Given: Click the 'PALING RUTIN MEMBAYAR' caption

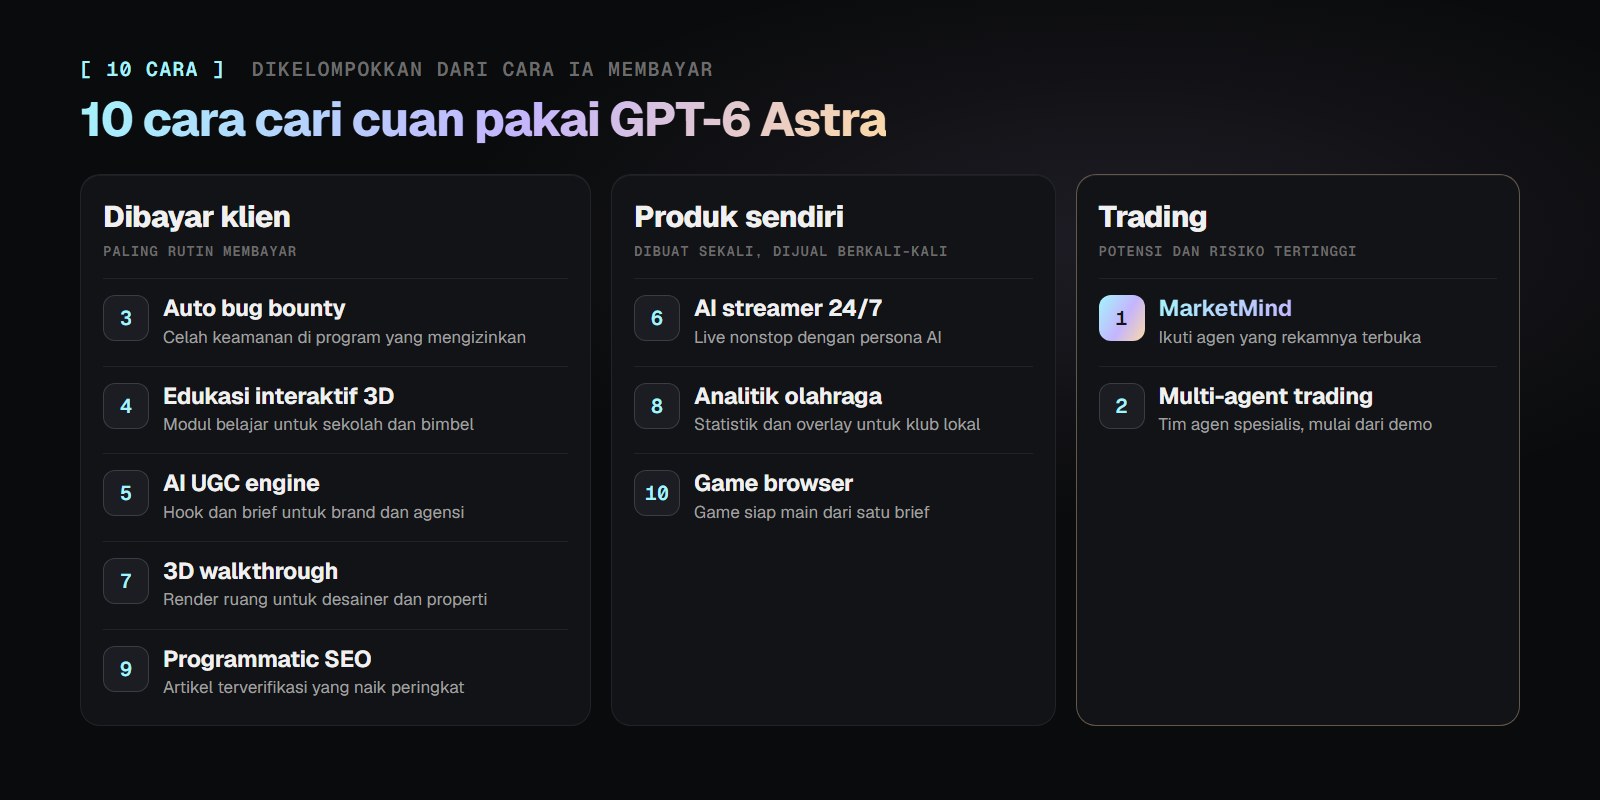Looking at the screenshot, I should tap(200, 251).
